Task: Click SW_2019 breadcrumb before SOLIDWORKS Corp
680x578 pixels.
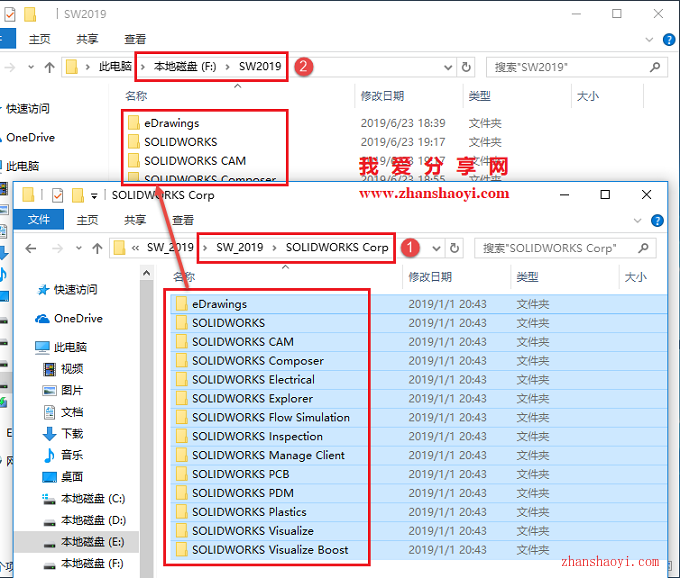Action: (x=240, y=248)
